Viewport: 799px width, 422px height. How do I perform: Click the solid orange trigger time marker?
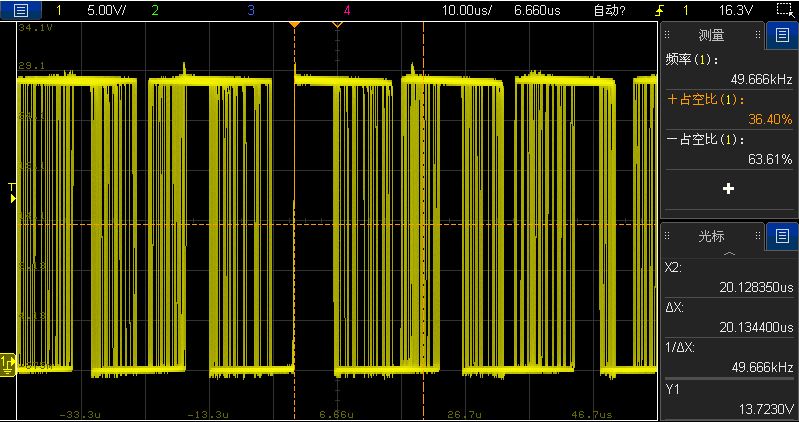click(294, 24)
